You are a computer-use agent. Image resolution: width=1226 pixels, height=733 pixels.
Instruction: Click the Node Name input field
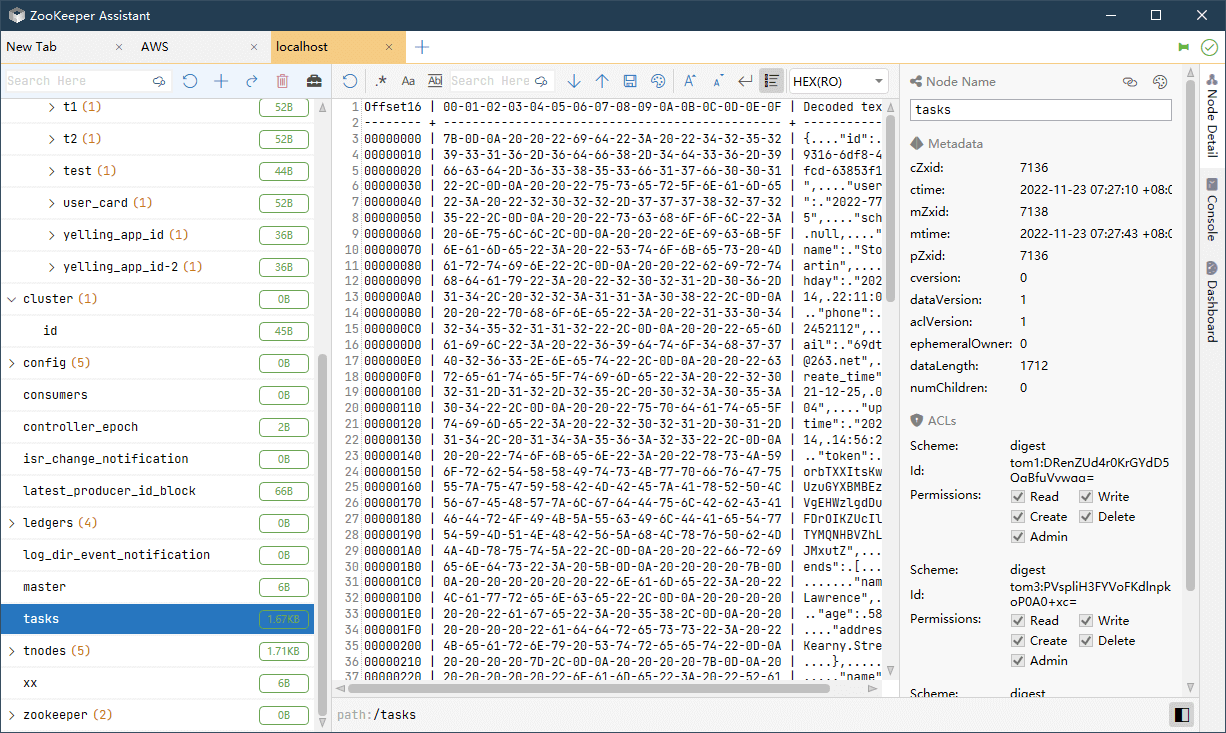pyautogui.click(x=1040, y=110)
